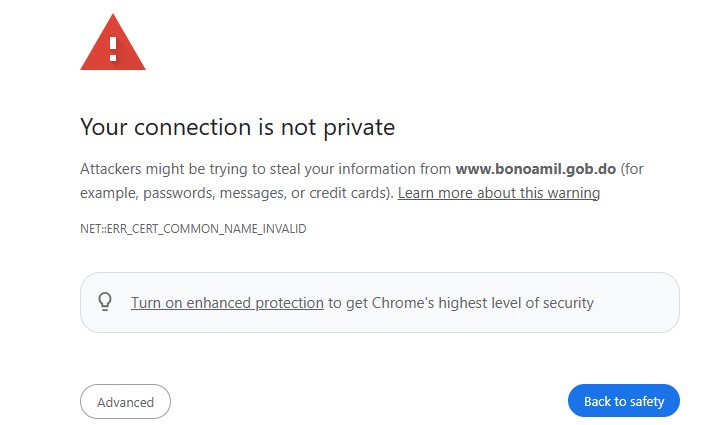Screen dimensions: 720x425
Task: Click the word "private" in the heading
Action: (x=361, y=127)
